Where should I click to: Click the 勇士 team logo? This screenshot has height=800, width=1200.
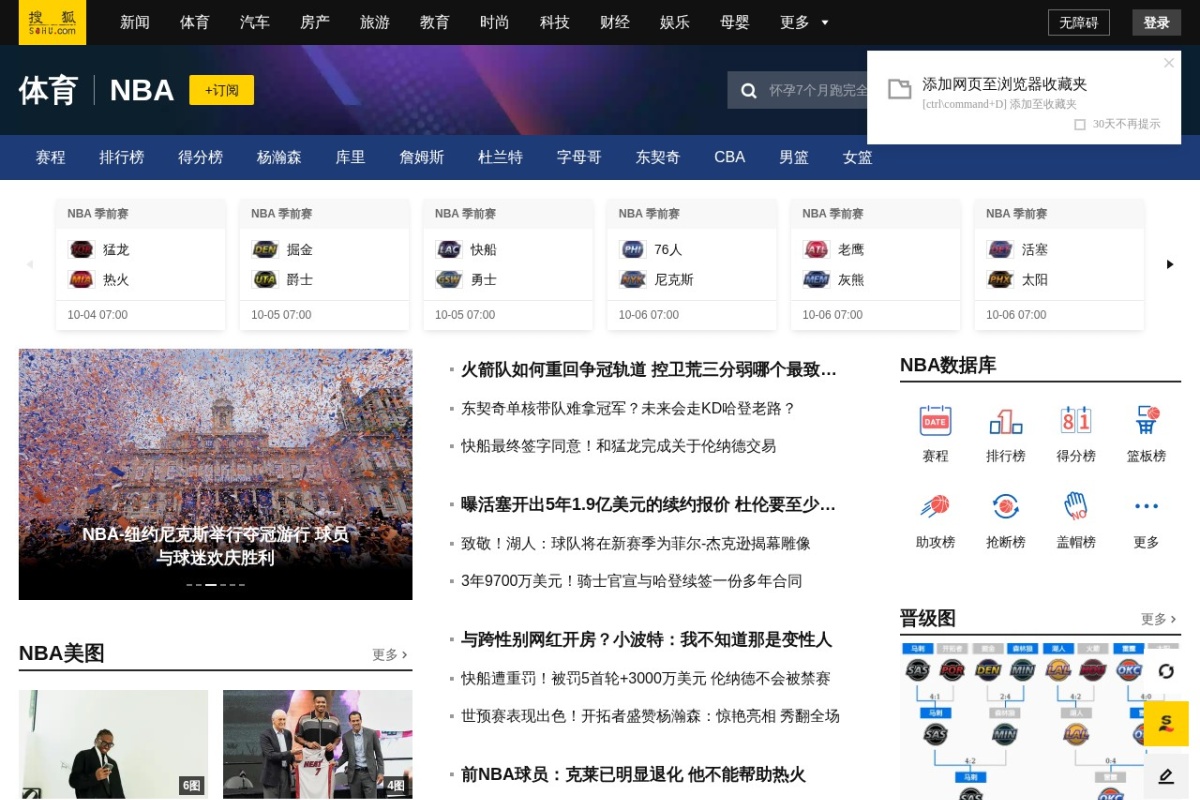449,279
